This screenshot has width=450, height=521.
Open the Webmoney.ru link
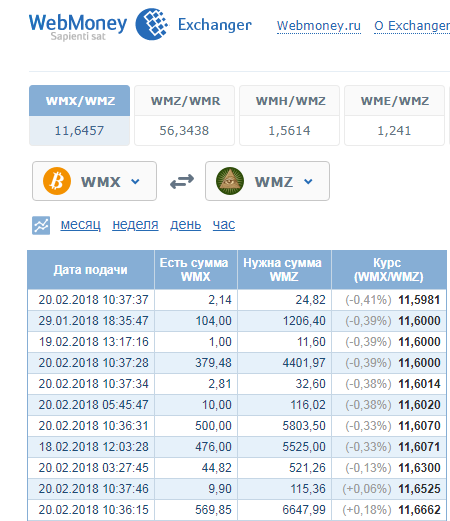point(319,26)
